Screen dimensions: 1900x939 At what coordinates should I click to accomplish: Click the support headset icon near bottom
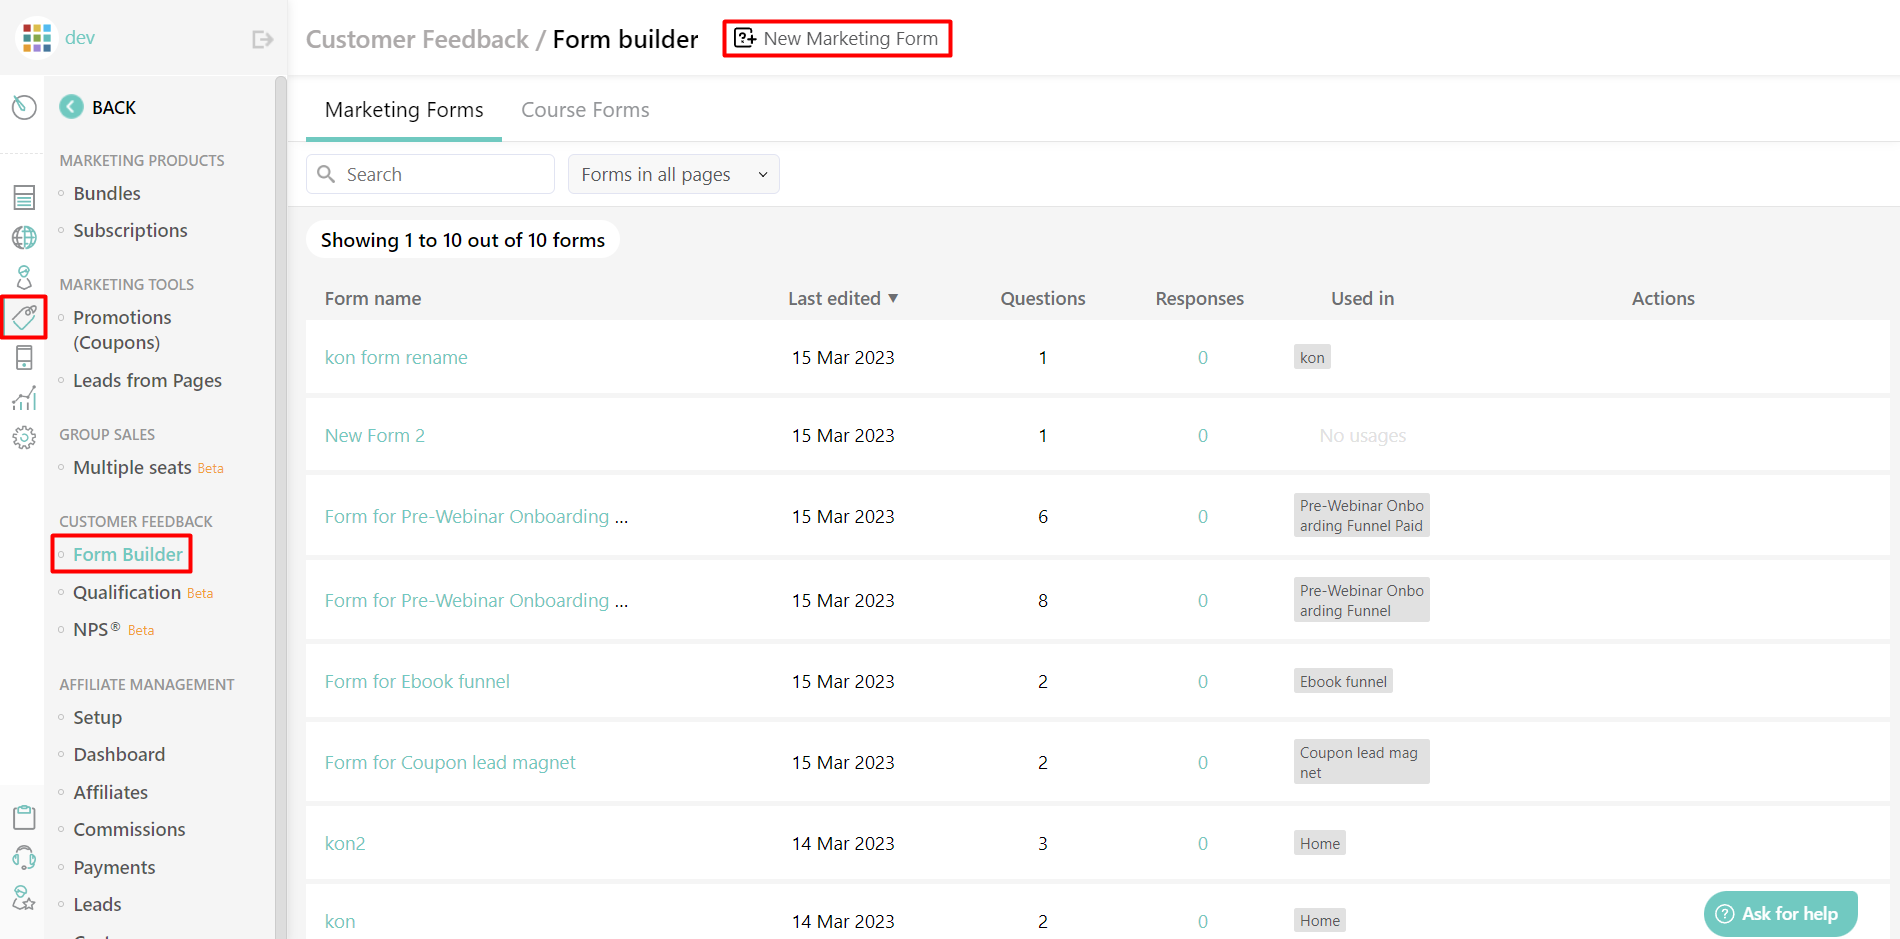24,857
